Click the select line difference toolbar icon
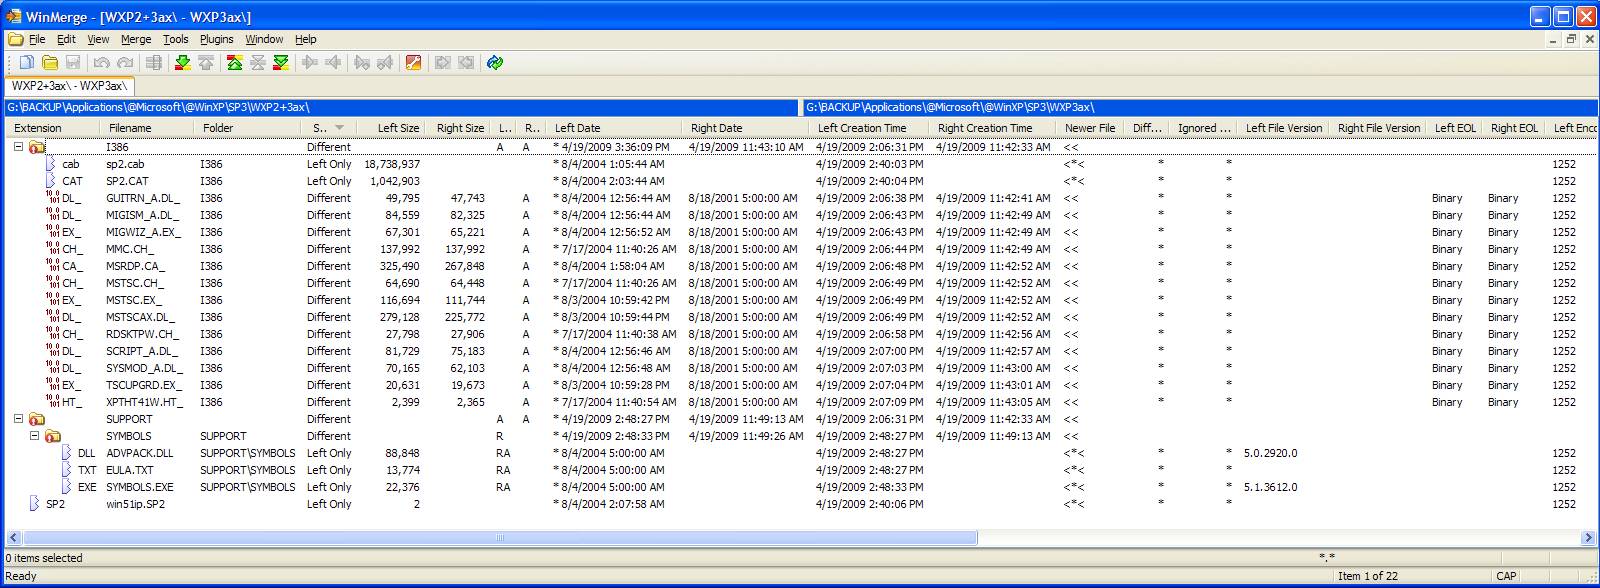This screenshot has height=588, width=1600. pyautogui.click(x=153, y=63)
